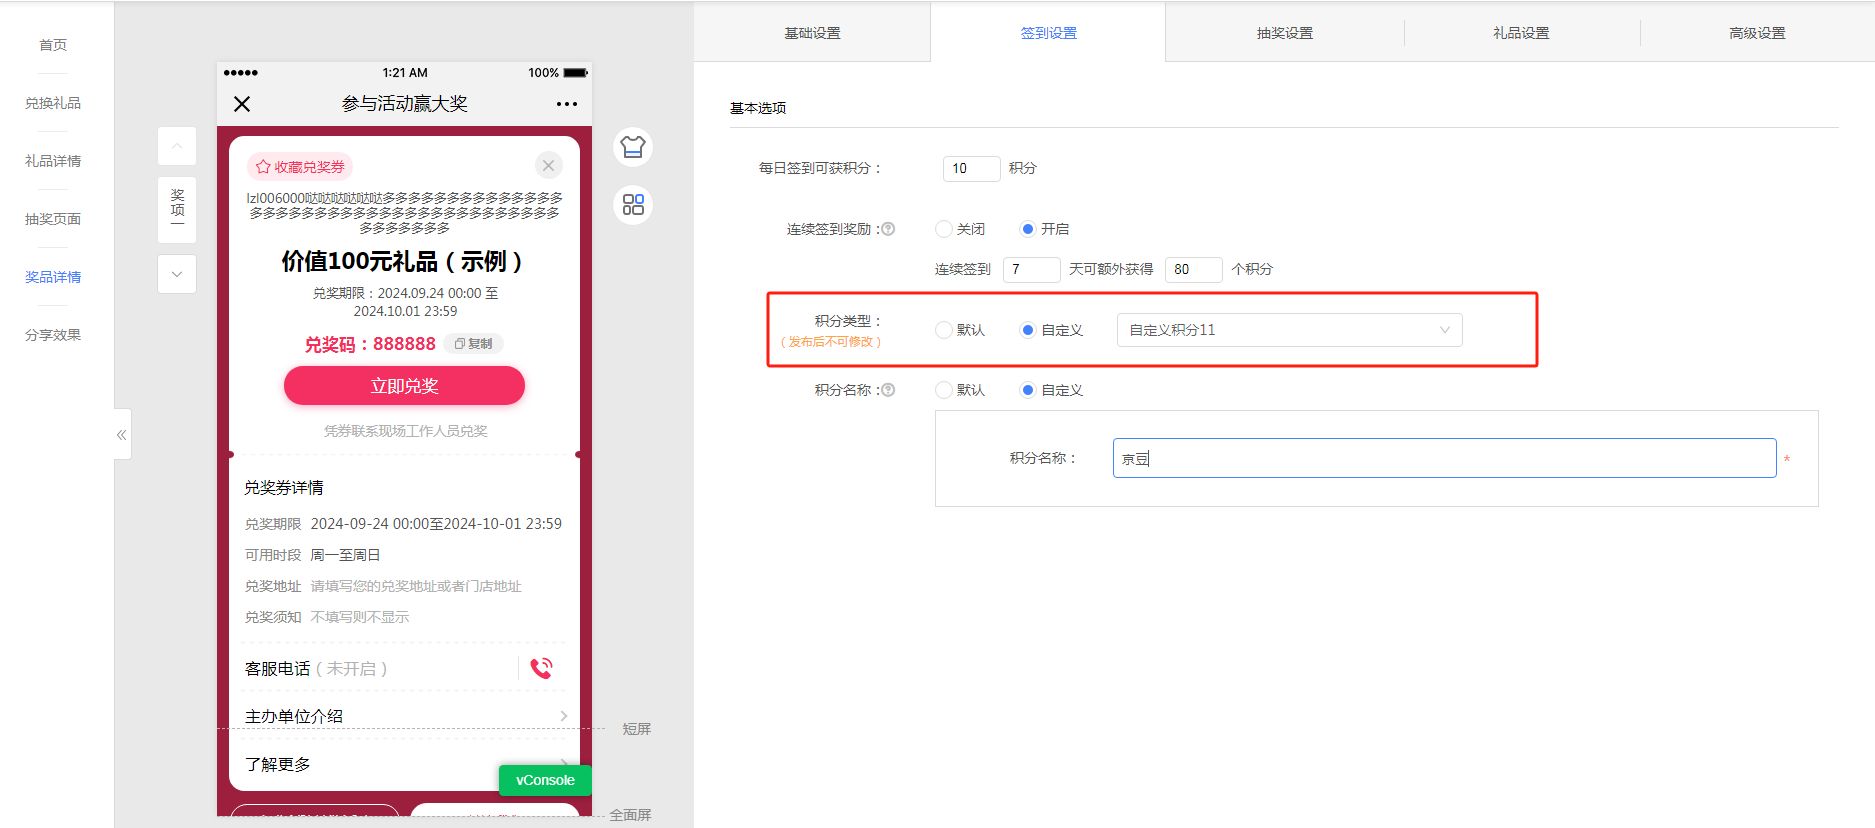1875x828 pixels.
Task: Click 兑奖码：888888 text
Action: point(370,344)
